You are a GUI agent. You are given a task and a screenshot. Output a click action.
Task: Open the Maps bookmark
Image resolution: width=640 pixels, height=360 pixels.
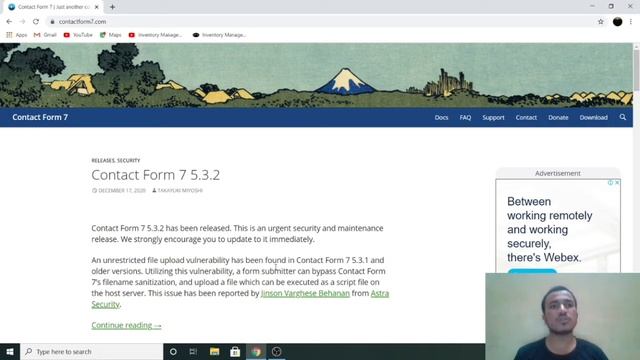click(111, 35)
